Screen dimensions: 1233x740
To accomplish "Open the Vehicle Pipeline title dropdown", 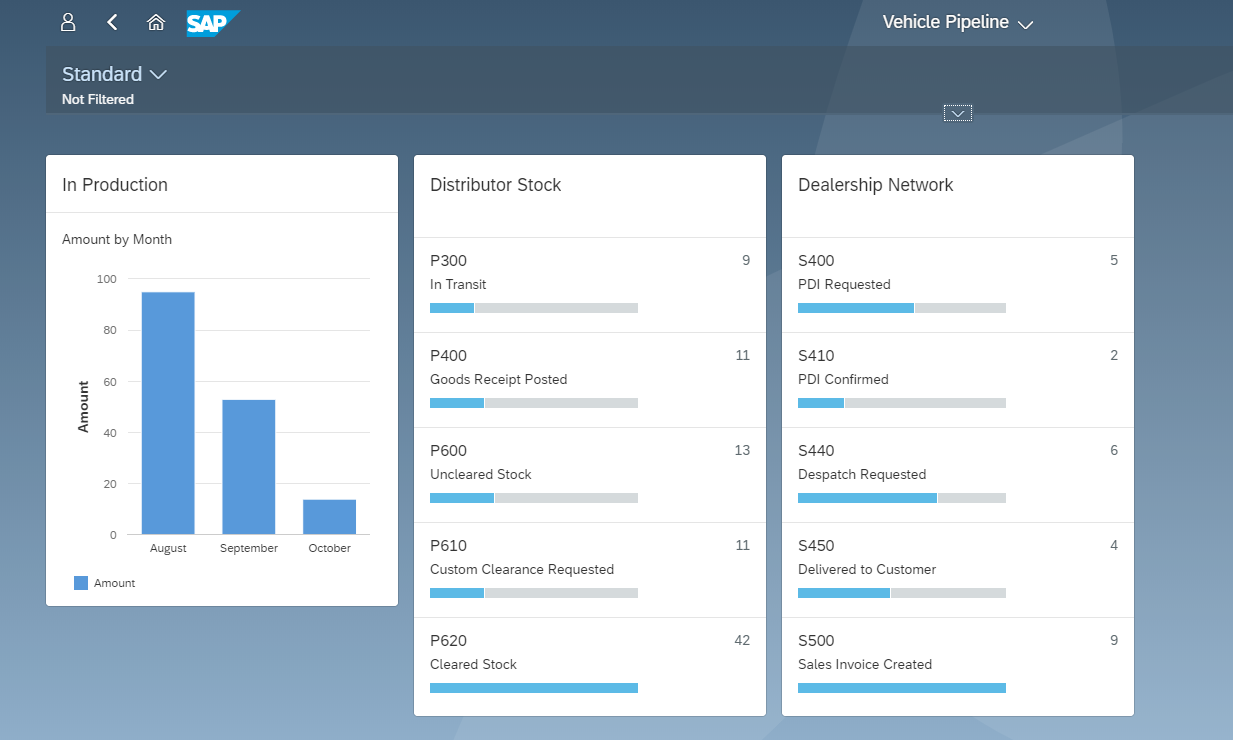I will pos(957,22).
